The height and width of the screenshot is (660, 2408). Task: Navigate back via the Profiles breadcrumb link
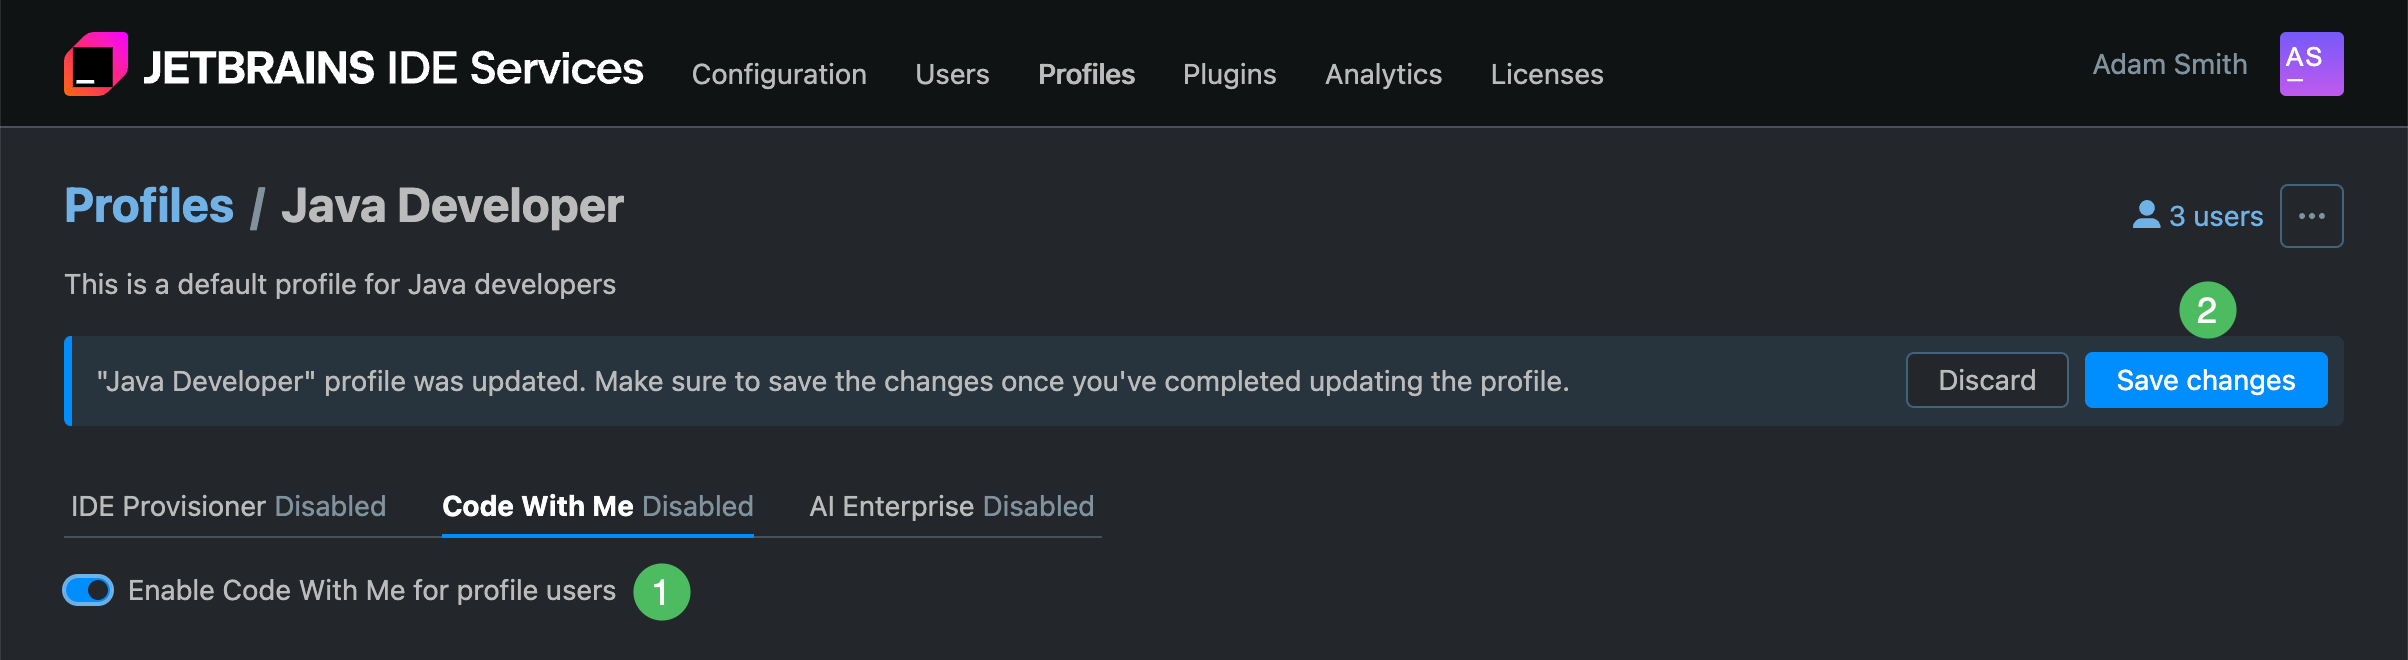pyautogui.click(x=148, y=204)
